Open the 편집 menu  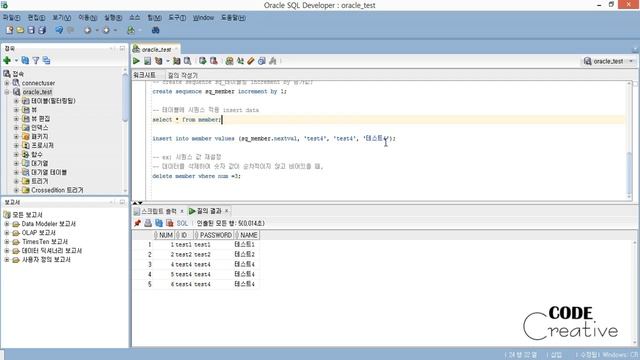coord(36,18)
